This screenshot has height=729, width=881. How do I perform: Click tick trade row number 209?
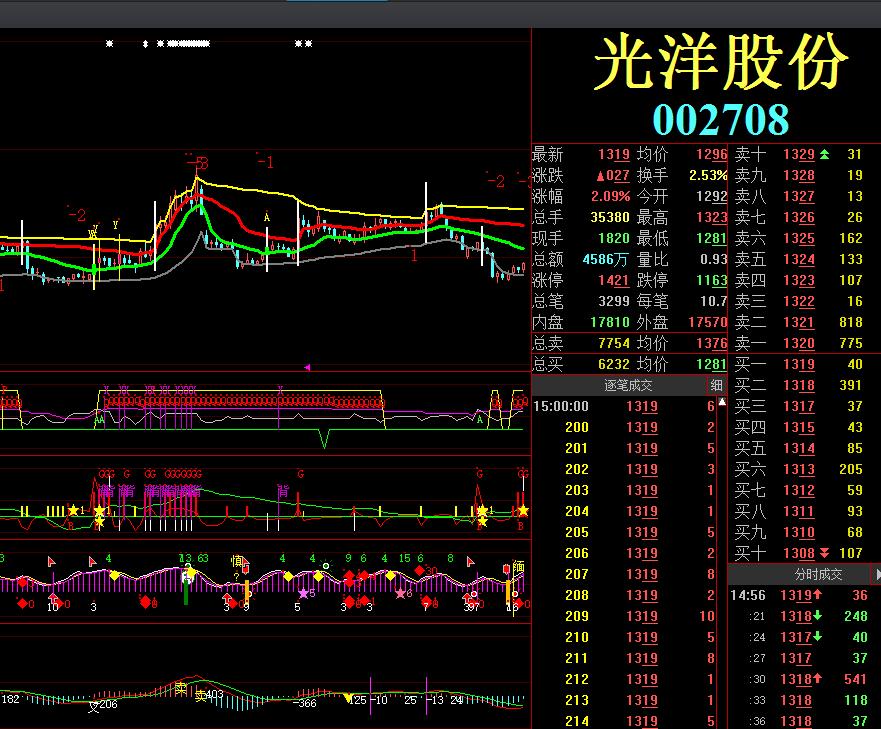pyautogui.click(x=624, y=616)
